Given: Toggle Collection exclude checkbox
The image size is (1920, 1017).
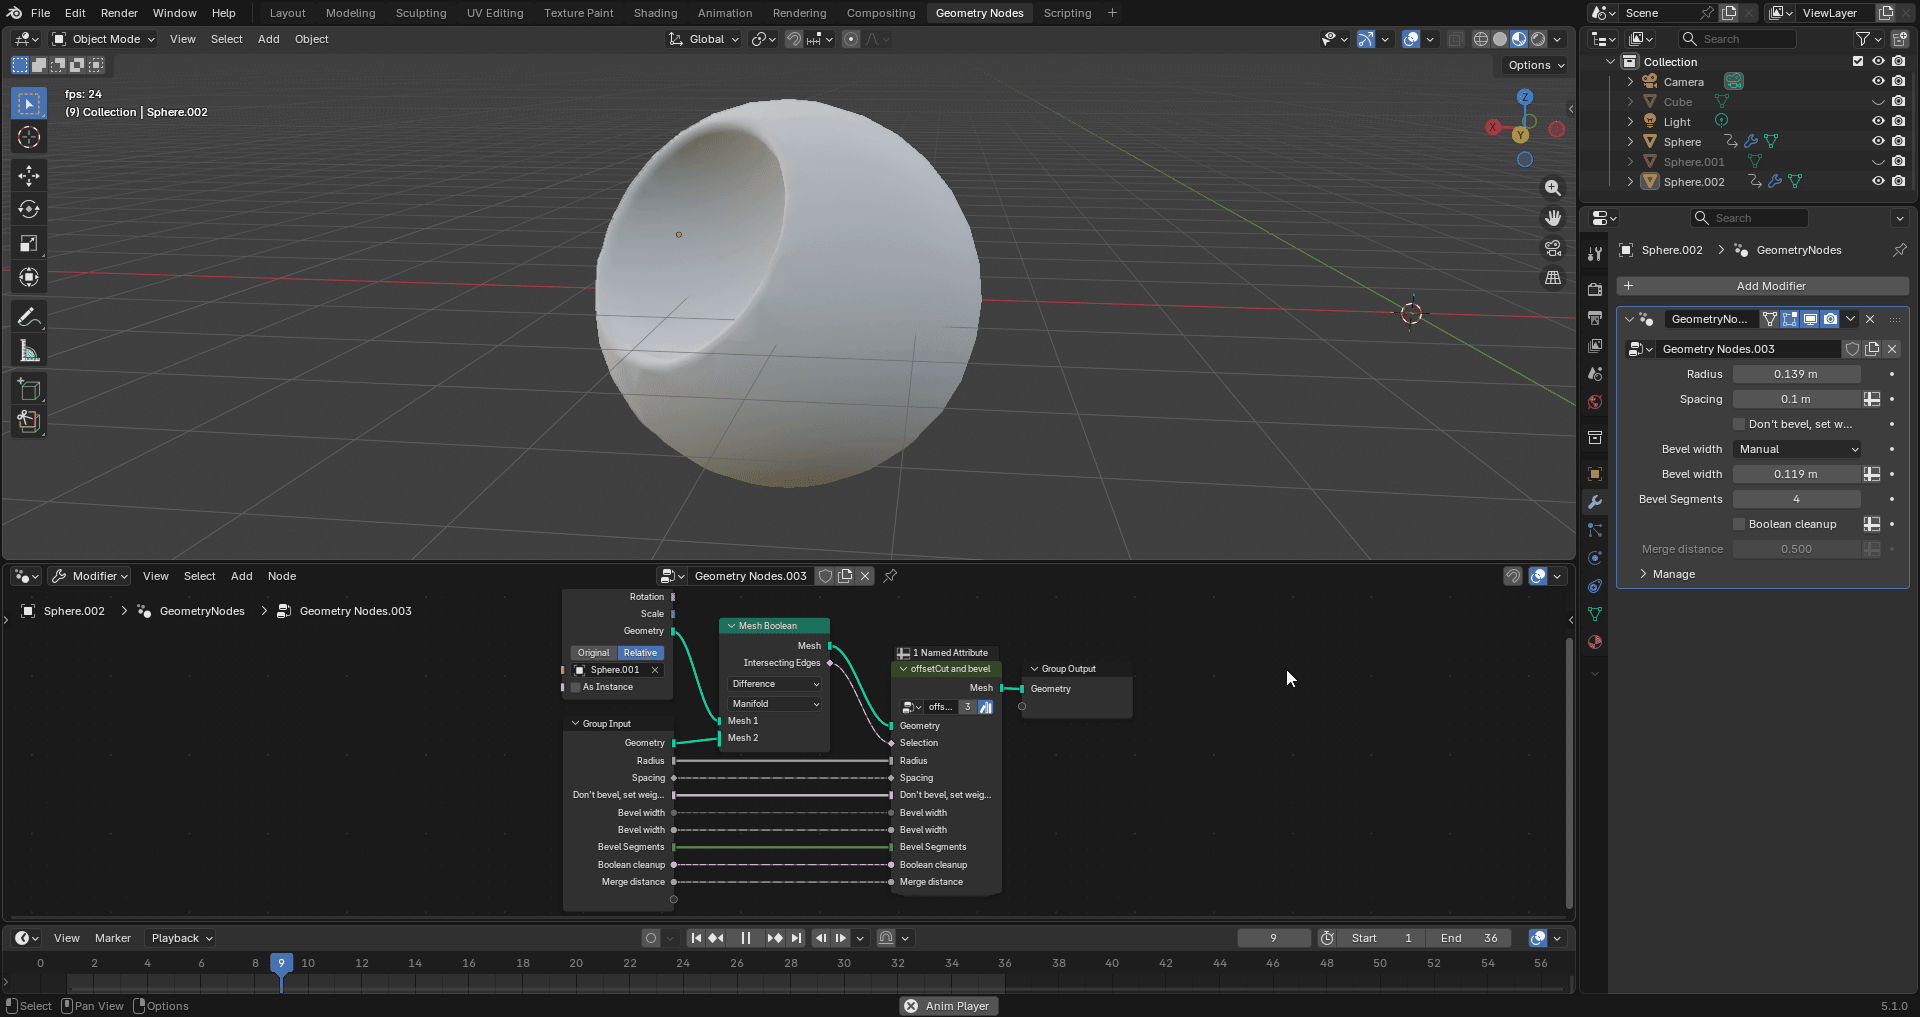Looking at the screenshot, I should click(x=1858, y=62).
